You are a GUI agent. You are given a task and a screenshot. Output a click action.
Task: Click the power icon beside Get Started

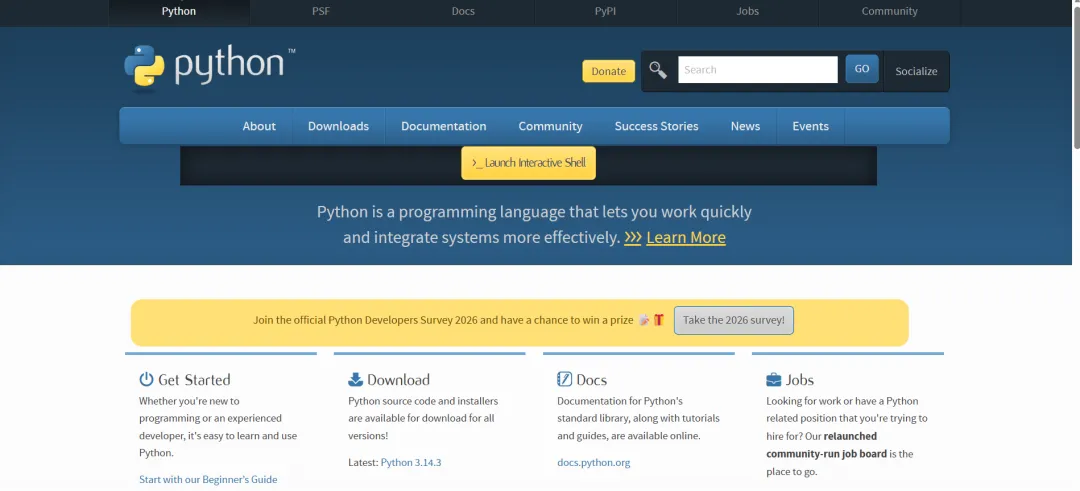(x=146, y=379)
